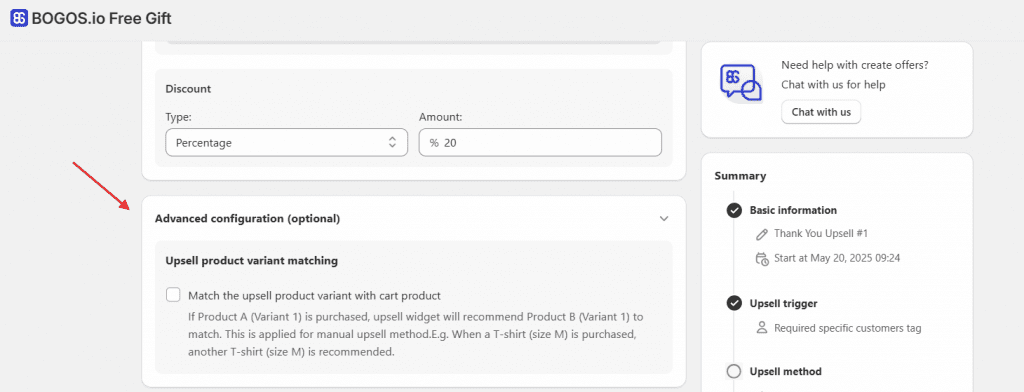The width and height of the screenshot is (1024, 392).
Task: Click the Thank You Upsell #1 name text
Action: tap(821, 234)
